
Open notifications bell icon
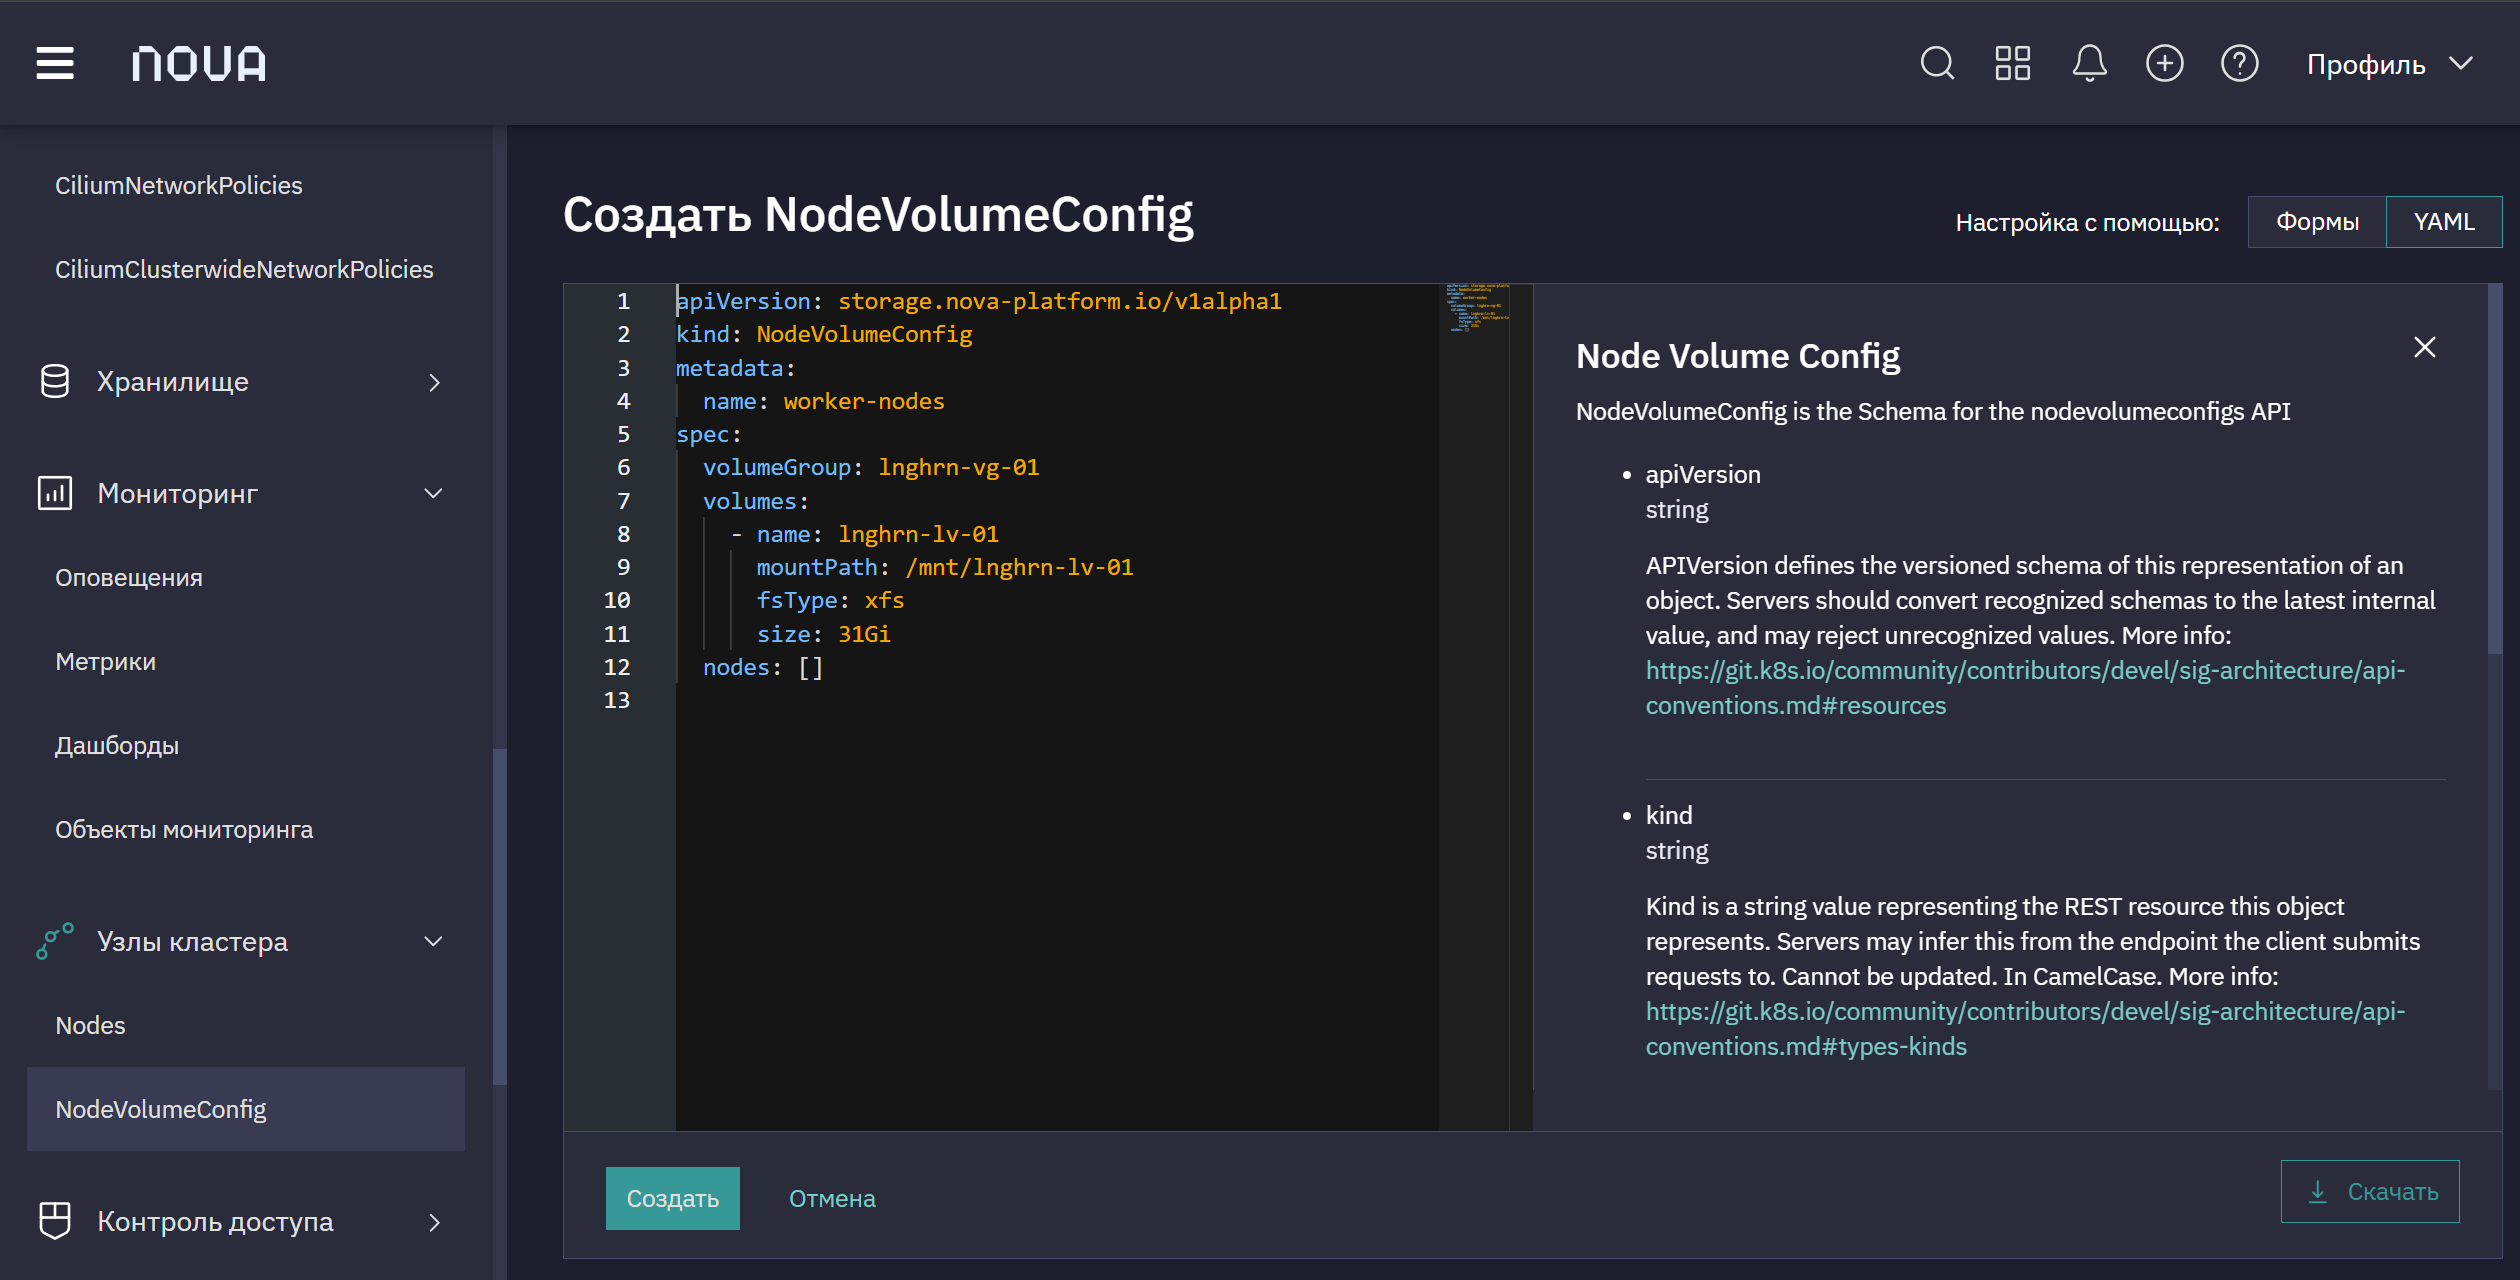tap(2089, 64)
